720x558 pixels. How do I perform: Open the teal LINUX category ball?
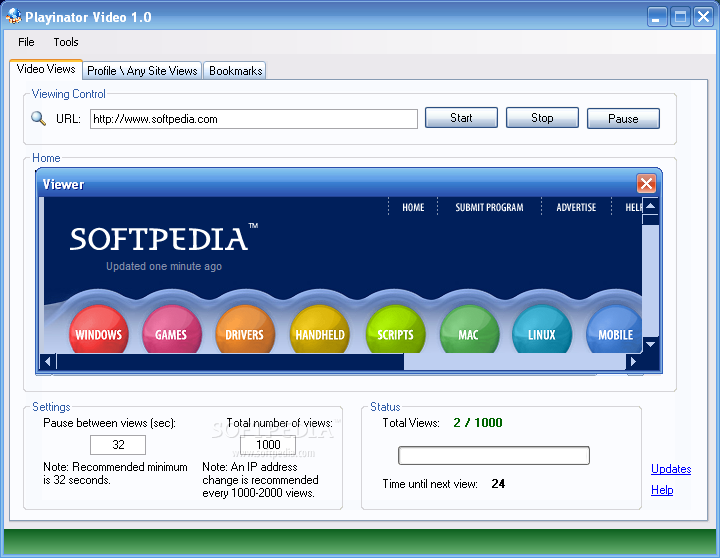(542, 330)
